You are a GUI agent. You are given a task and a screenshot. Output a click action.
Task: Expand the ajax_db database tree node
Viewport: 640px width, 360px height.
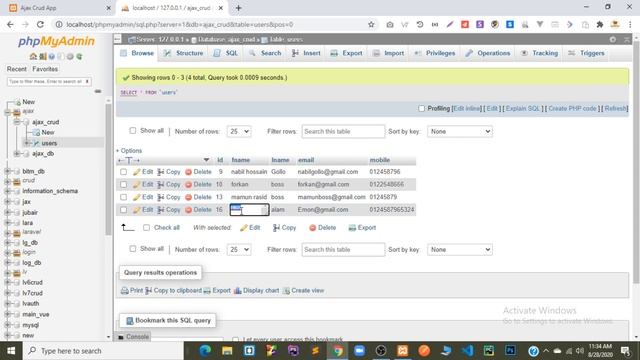16,153
